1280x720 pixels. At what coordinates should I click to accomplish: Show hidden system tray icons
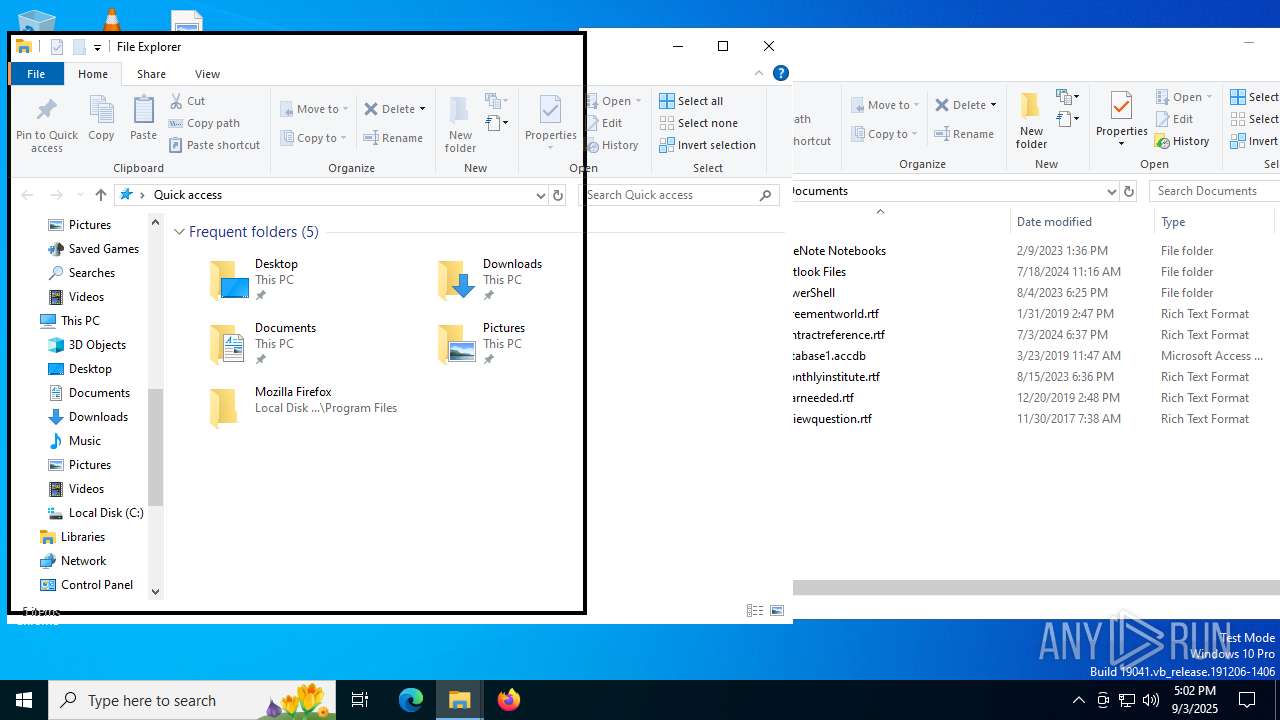1078,700
